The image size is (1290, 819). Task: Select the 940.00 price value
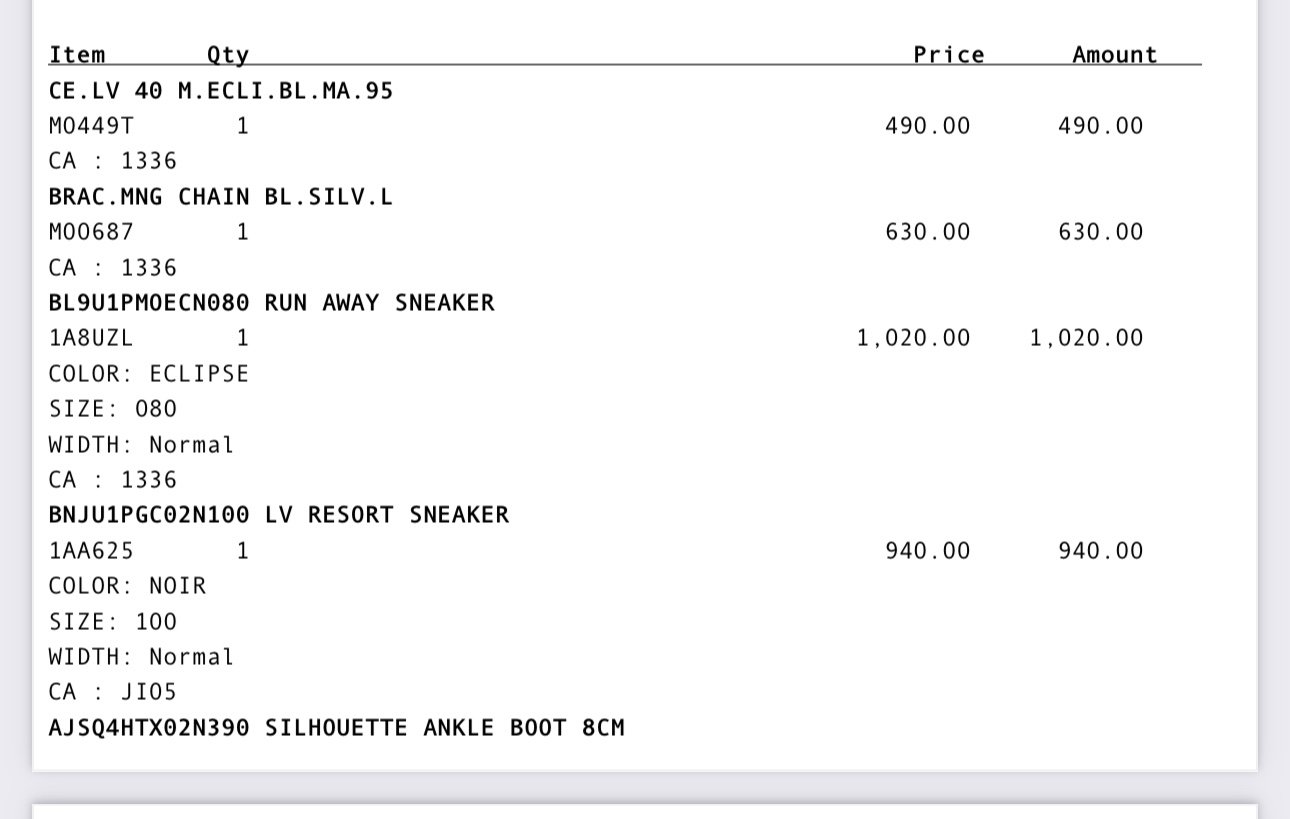coord(928,551)
